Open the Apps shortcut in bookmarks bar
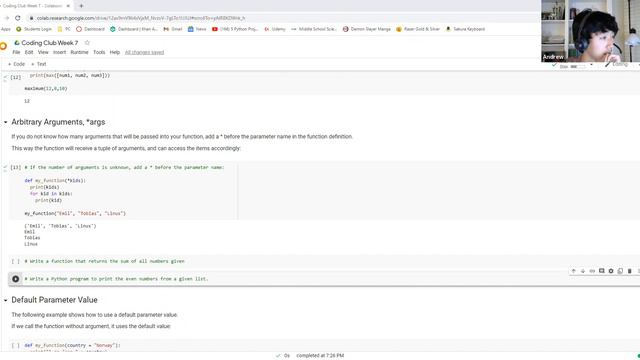 click(6, 29)
